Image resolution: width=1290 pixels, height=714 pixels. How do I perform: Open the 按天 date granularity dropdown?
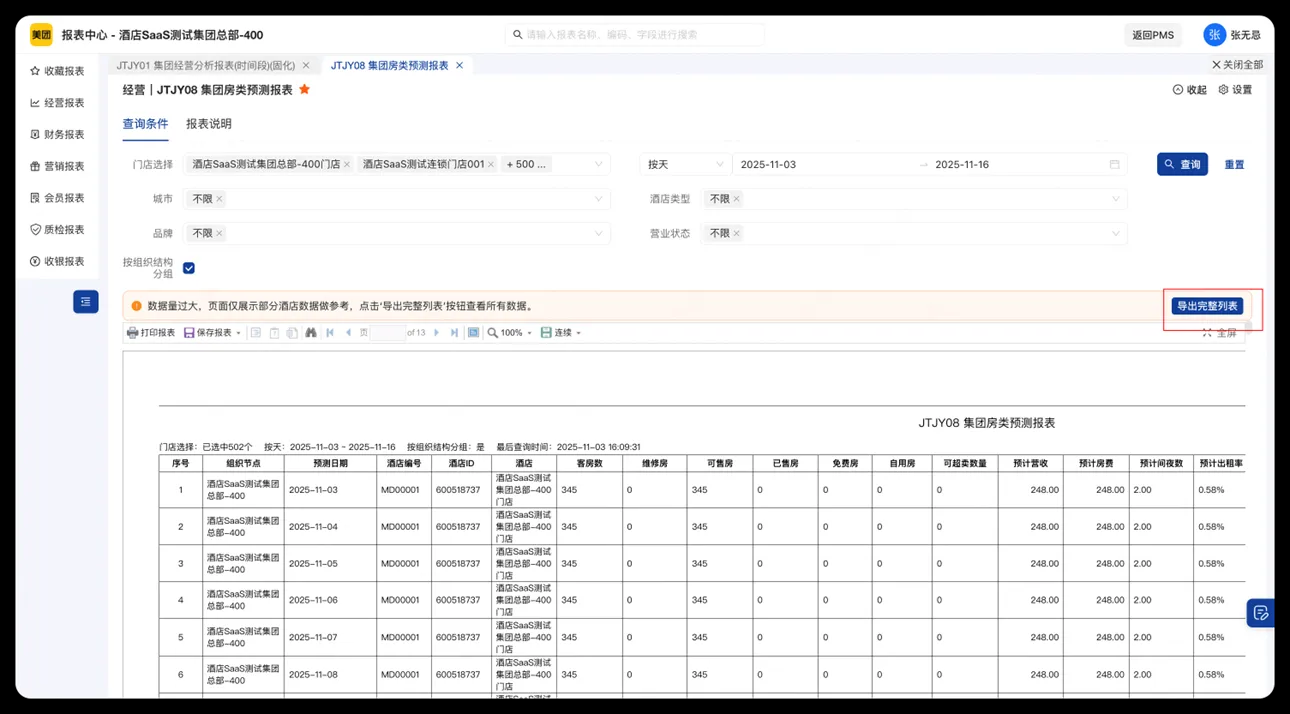pyautogui.click(x=684, y=163)
